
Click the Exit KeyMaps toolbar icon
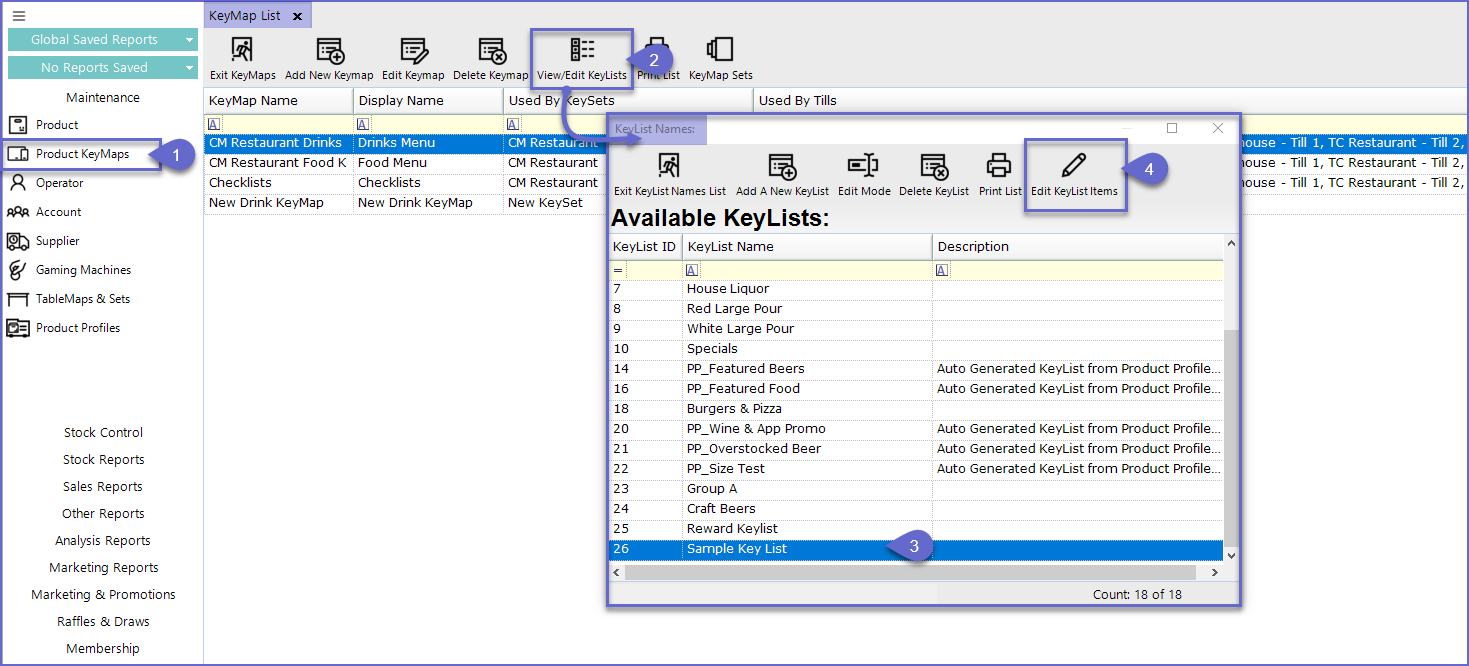coord(243,59)
